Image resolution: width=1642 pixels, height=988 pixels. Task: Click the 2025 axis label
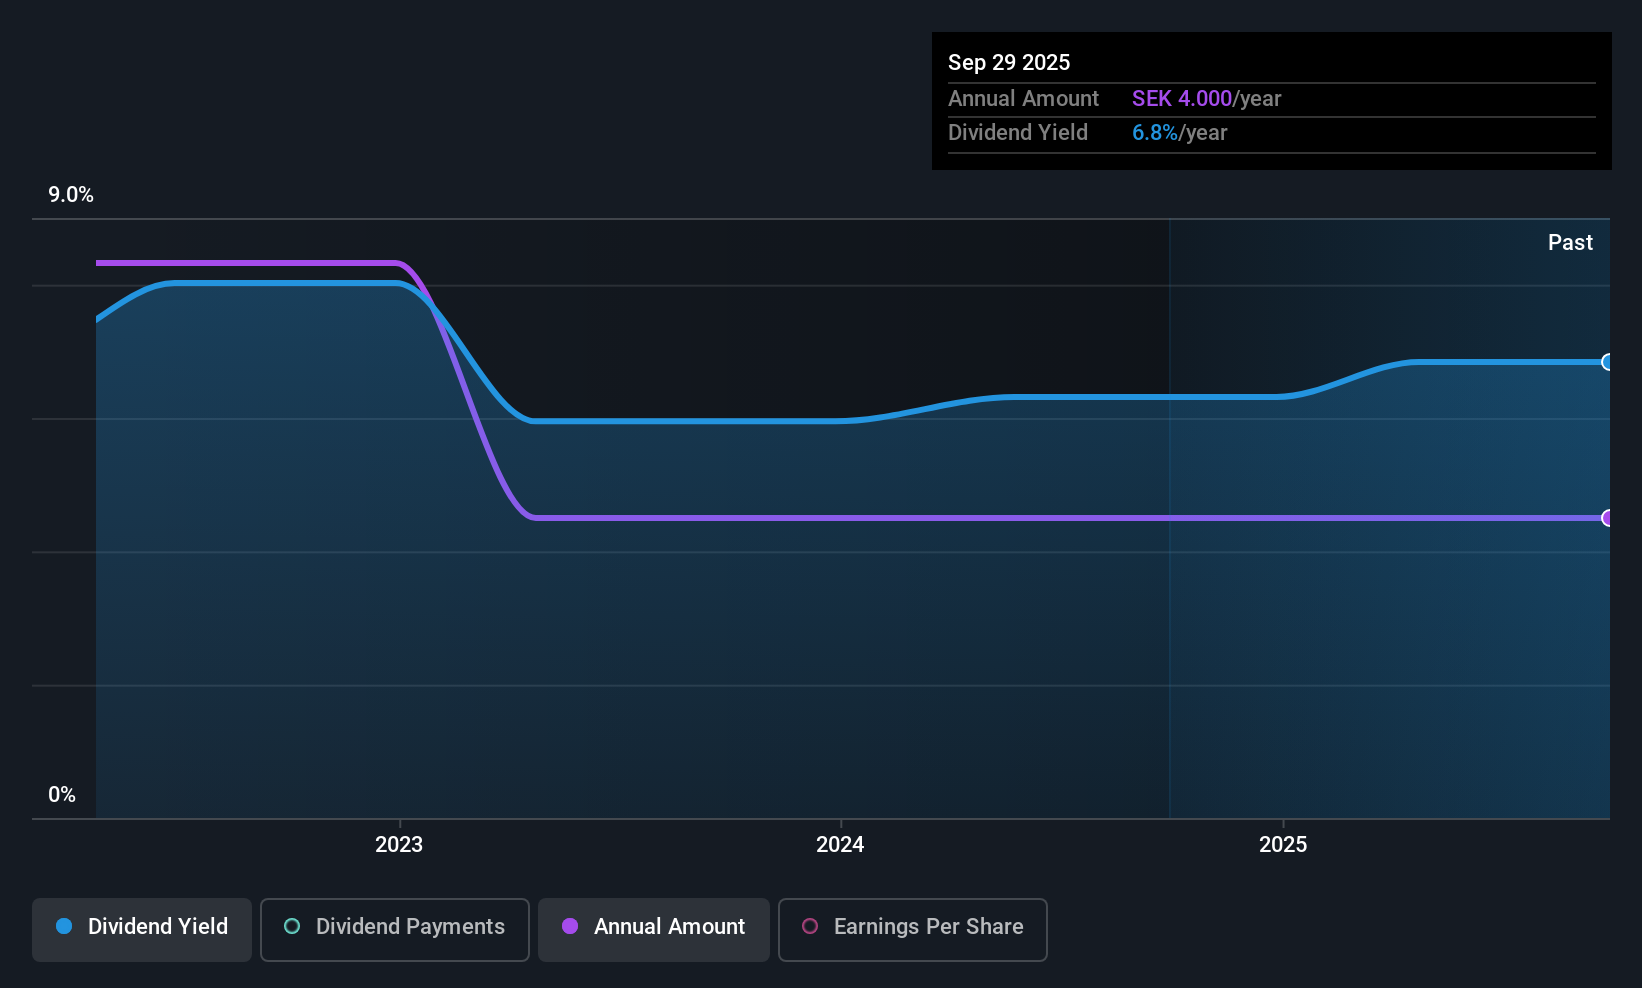1283,844
